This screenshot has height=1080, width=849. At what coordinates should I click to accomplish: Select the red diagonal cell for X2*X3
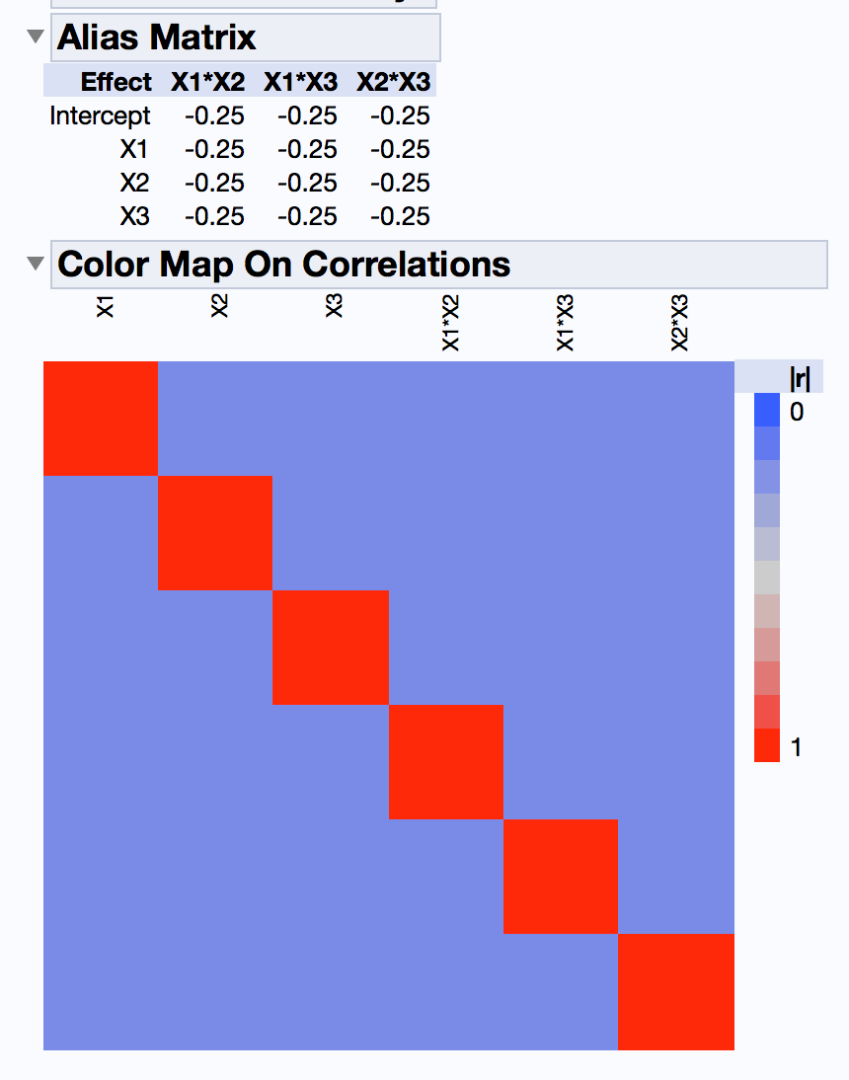[676, 992]
